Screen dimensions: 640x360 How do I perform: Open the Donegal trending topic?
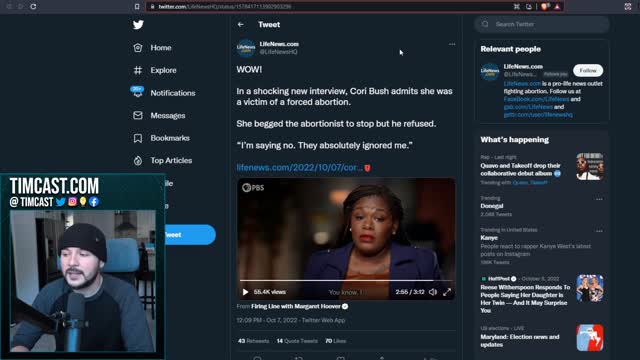click(492, 206)
